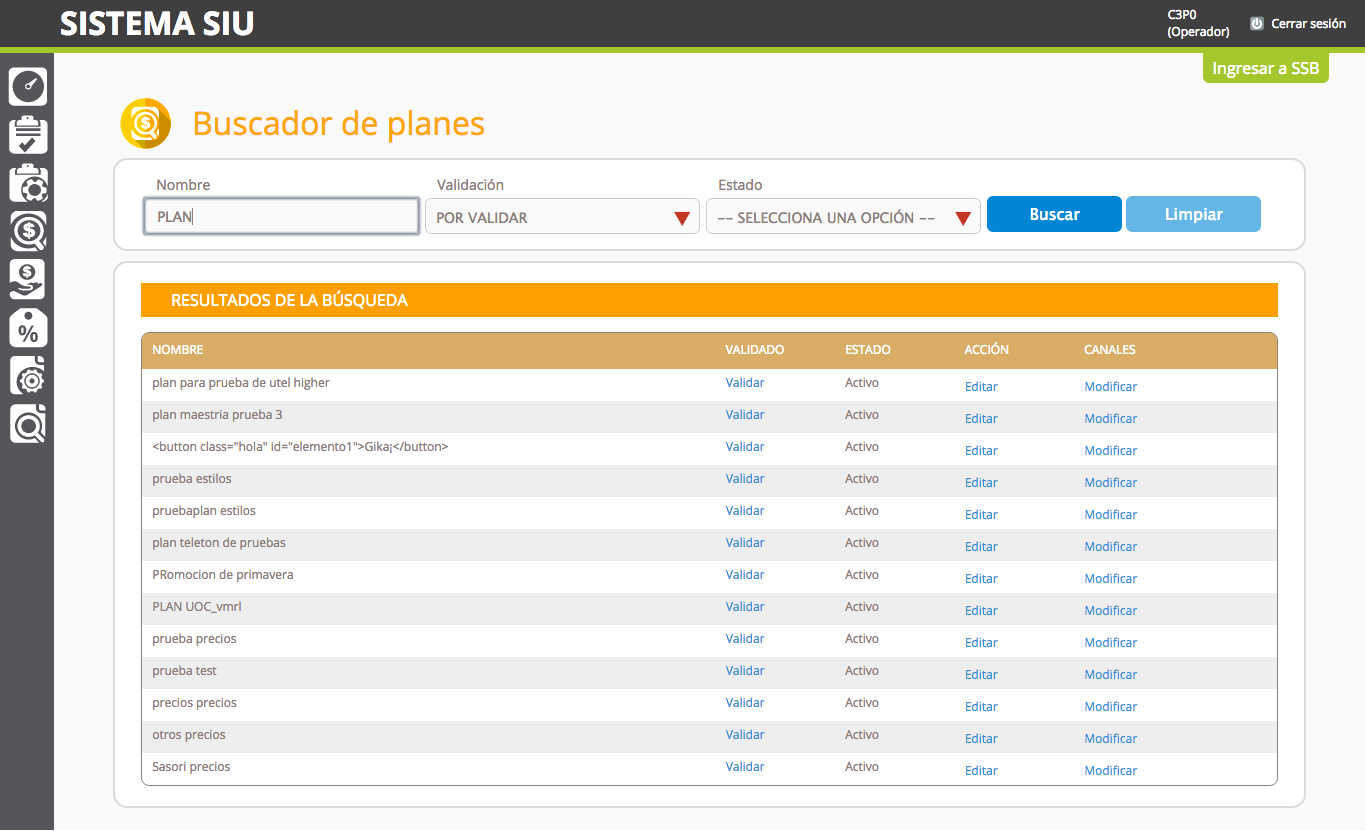
Task: Click Modificar for PLAN UOC_vmrl
Action: (x=1111, y=611)
